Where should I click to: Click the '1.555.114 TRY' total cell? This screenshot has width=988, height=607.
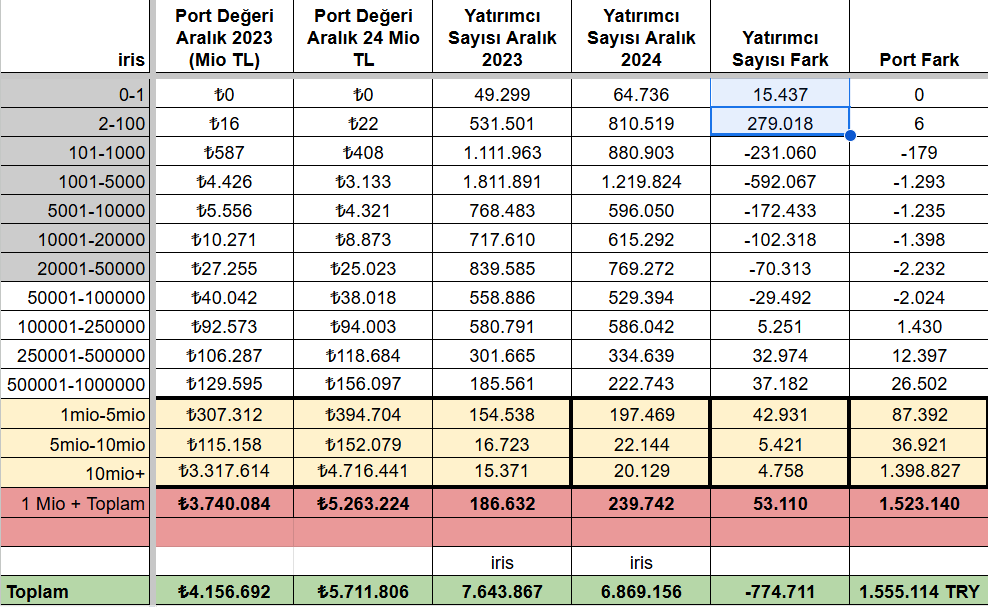919,591
